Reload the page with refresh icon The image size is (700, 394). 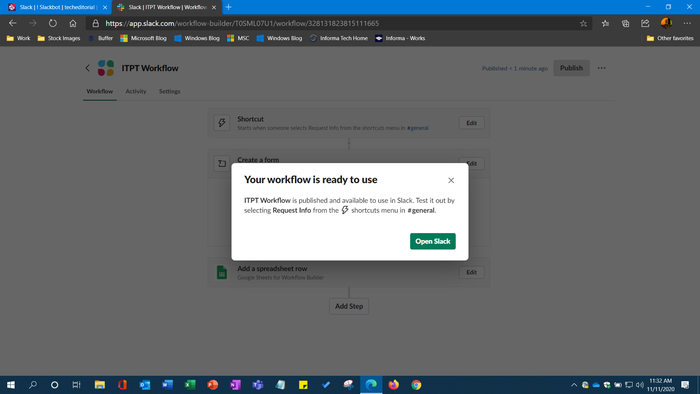coord(53,23)
